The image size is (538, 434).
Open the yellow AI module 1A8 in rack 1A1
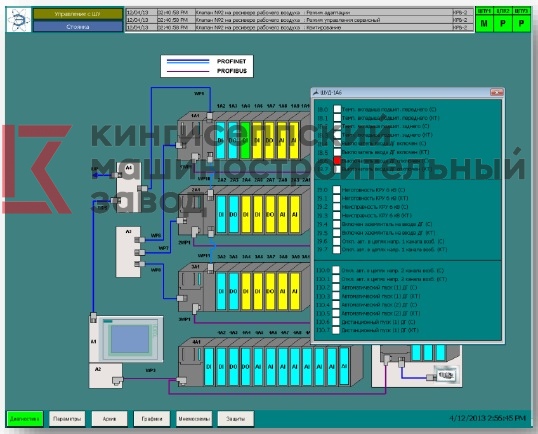click(282, 140)
